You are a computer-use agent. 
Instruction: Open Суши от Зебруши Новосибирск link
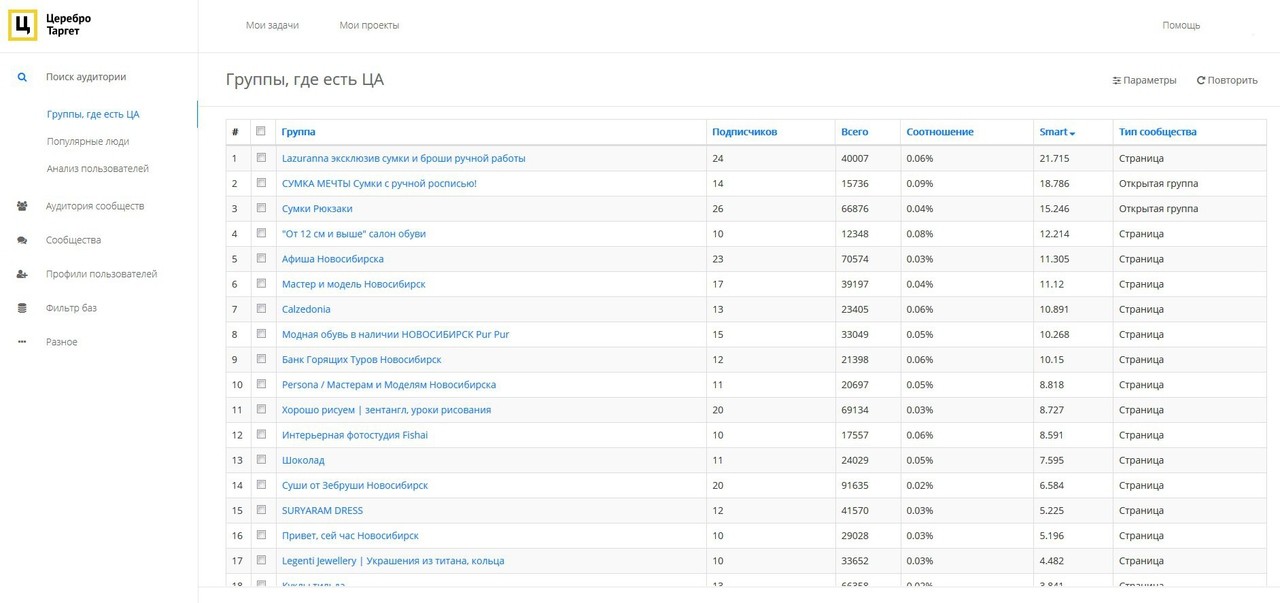(355, 485)
